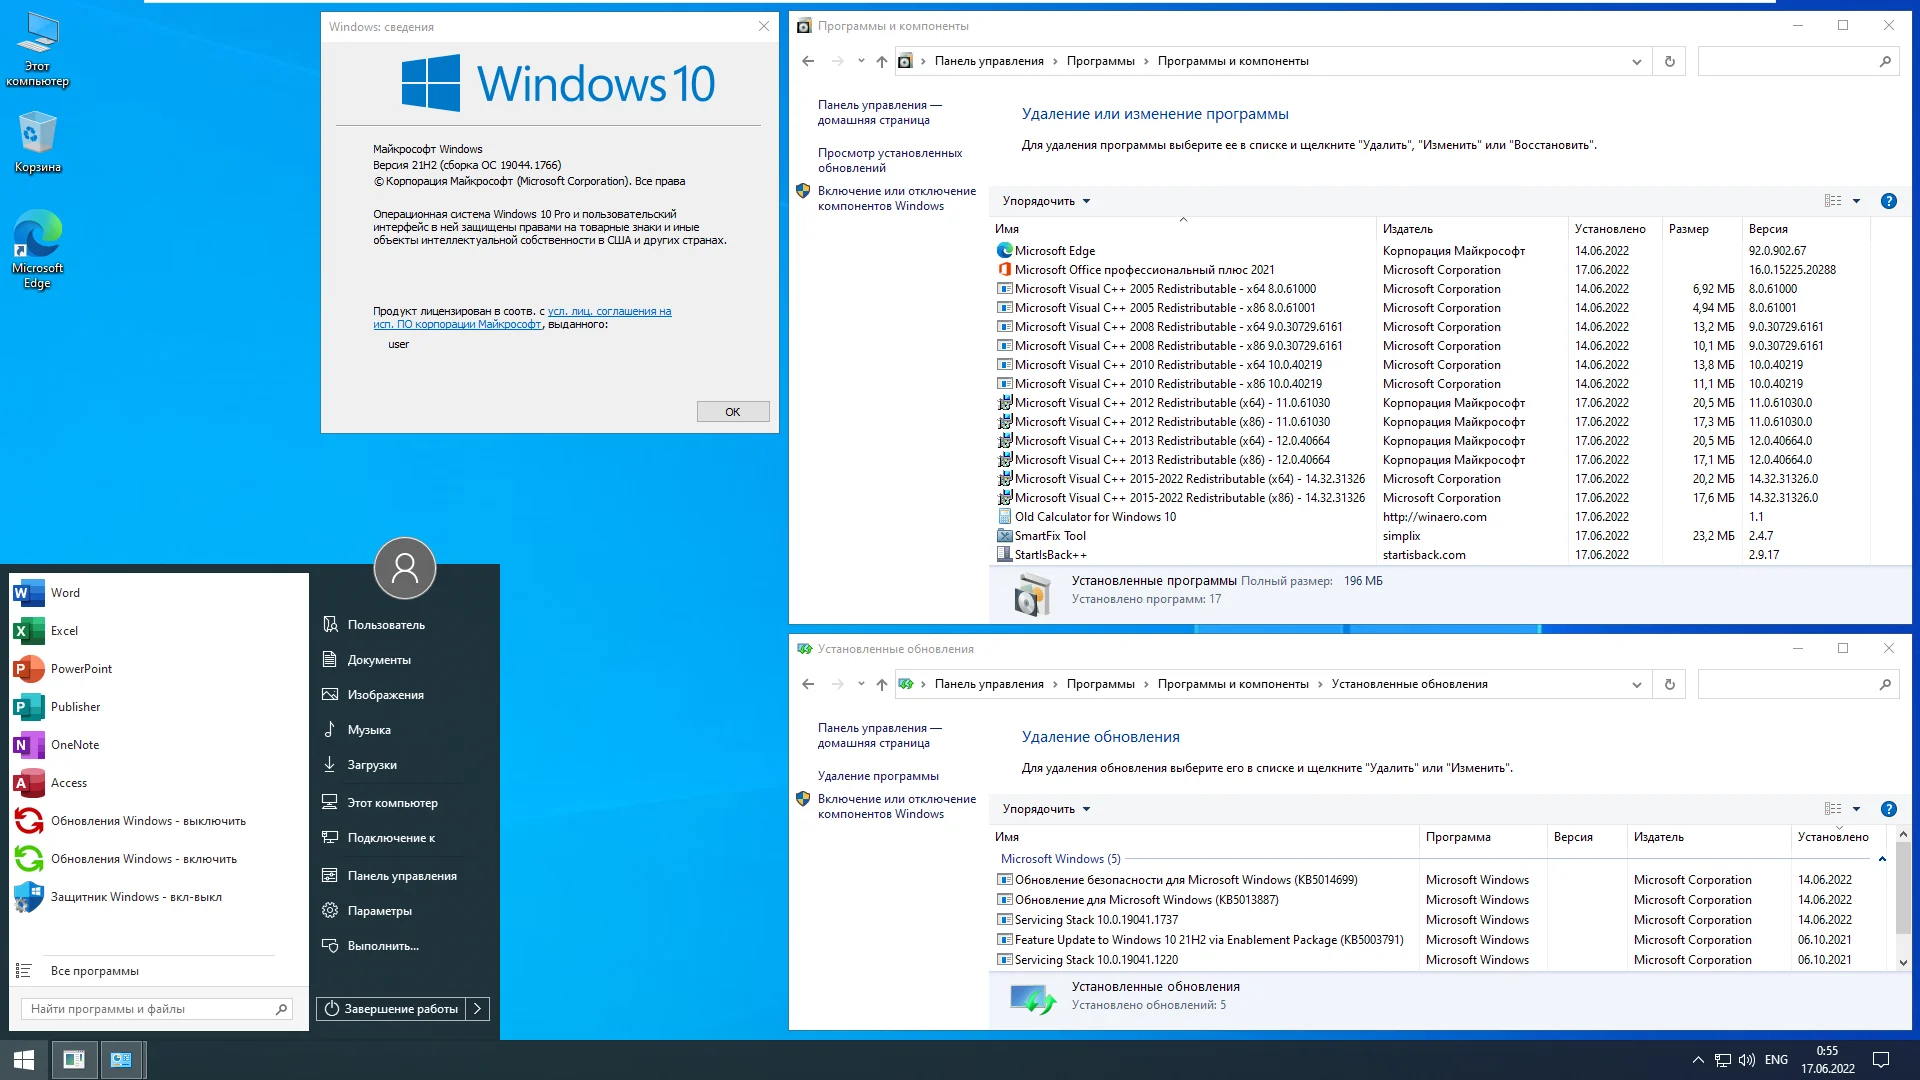Open shutdown options arrow next to shutdown button
1920x1080 pixels.
tap(478, 1009)
